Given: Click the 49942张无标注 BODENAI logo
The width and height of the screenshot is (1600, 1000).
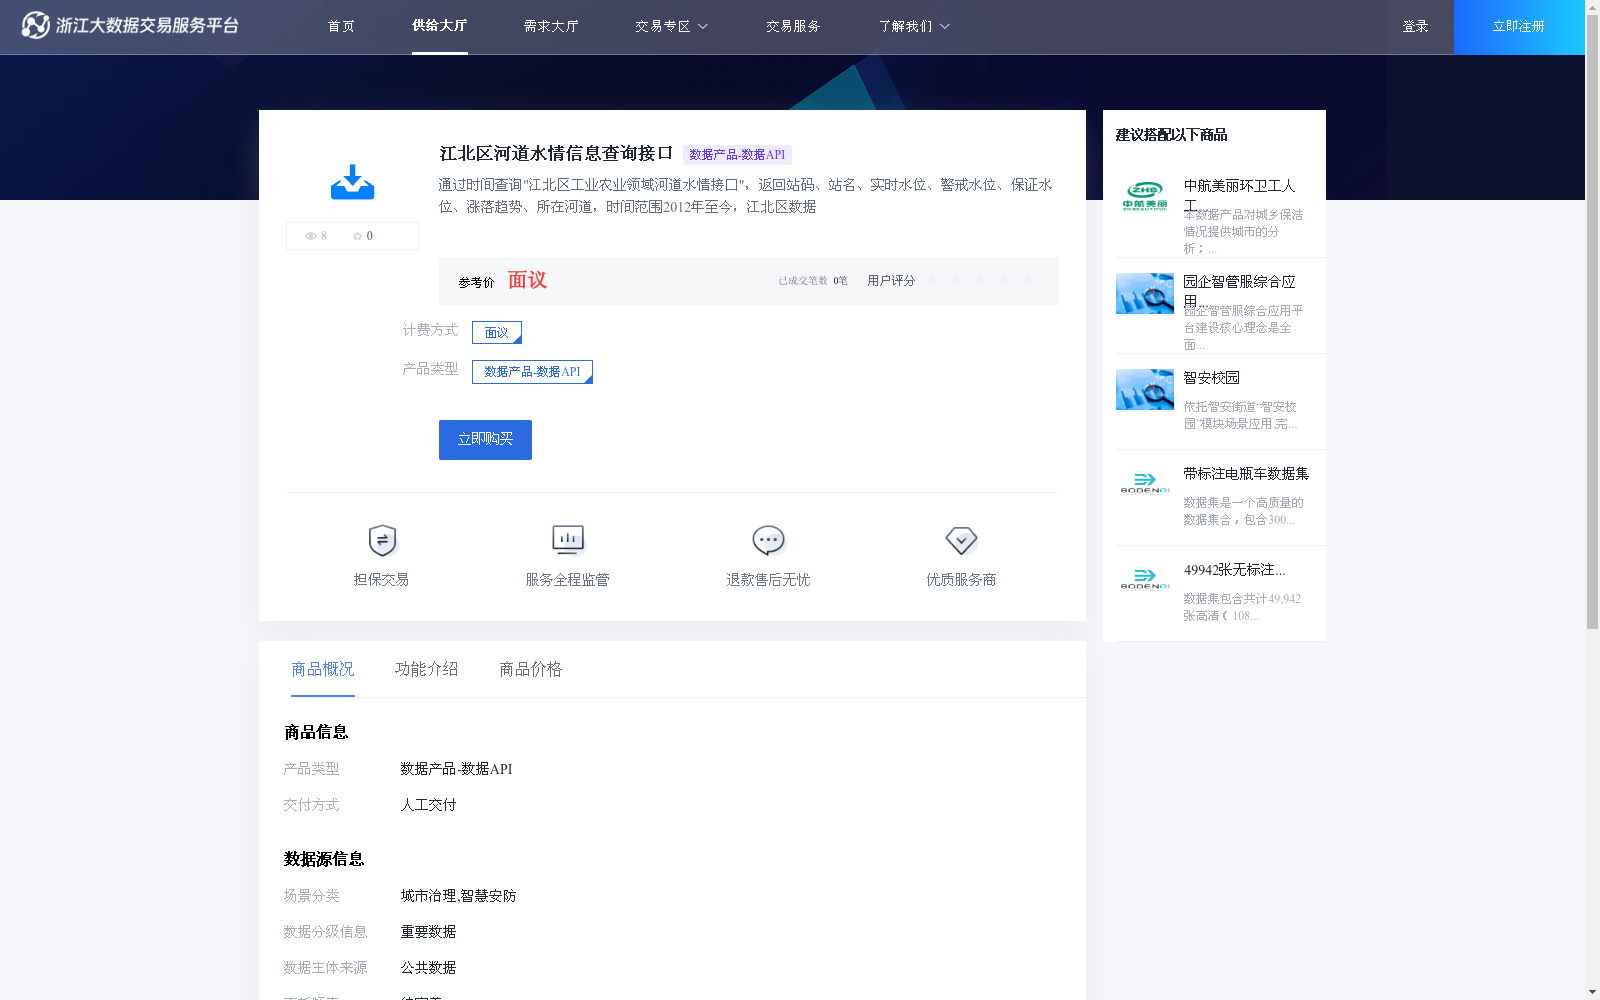Looking at the screenshot, I should tap(1145, 581).
